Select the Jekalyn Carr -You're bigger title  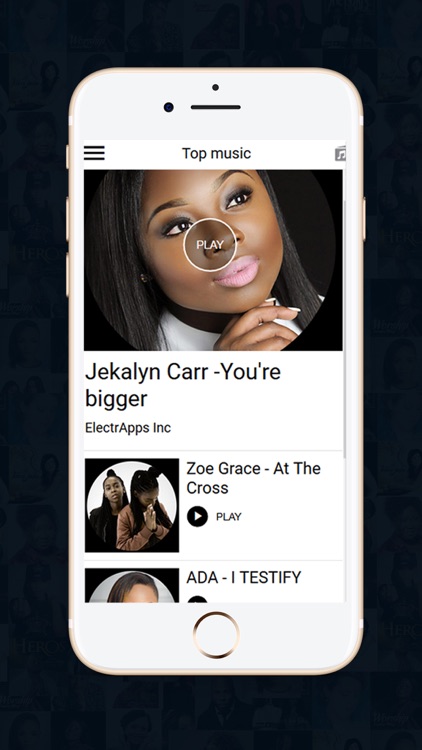point(183,385)
